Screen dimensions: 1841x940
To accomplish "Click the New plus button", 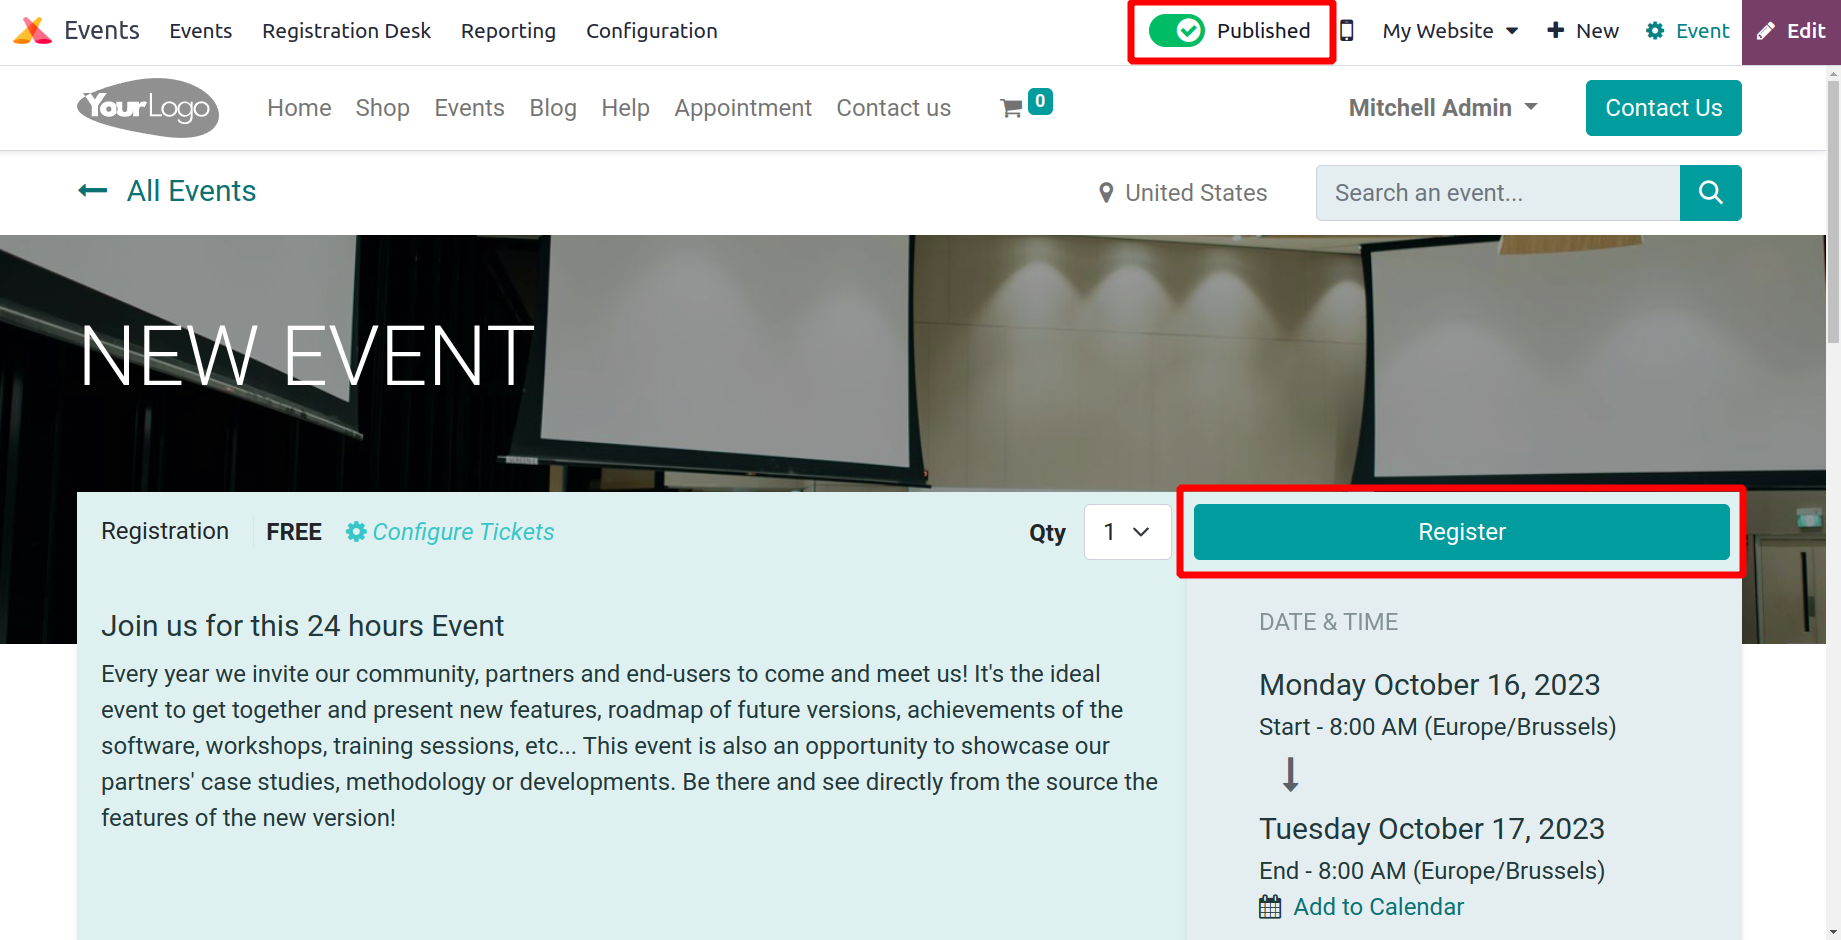I will (1583, 31).
